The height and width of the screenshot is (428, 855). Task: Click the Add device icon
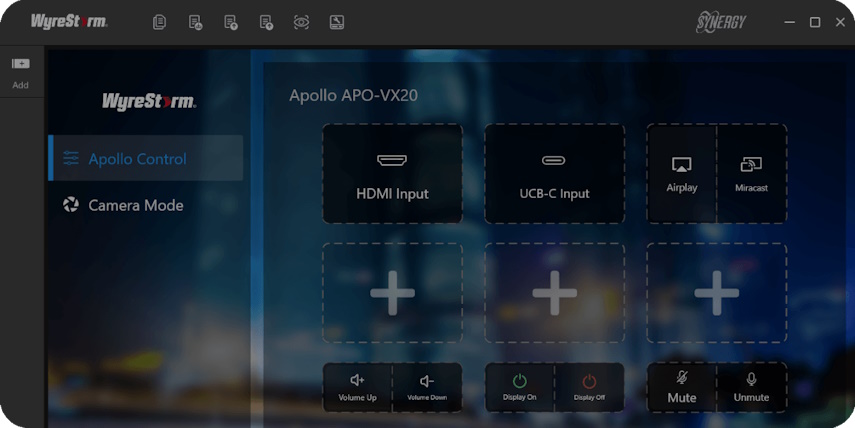pyautogui.click(x=21, y=64)
